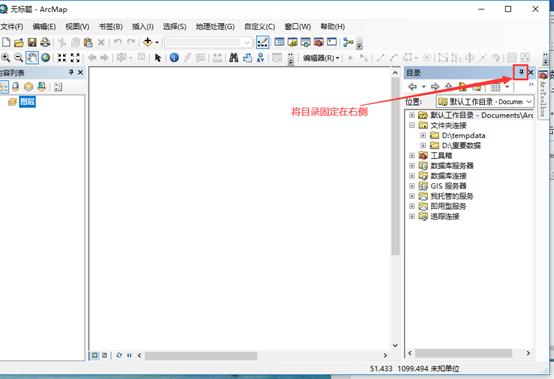Toggle List By Selection view
This screenshot has height=379, width=554.
[x=42, y=87]
